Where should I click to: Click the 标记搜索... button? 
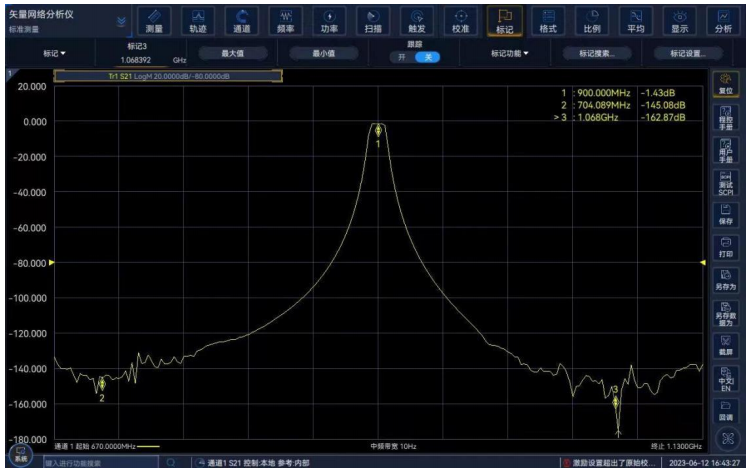coord(599,53)
